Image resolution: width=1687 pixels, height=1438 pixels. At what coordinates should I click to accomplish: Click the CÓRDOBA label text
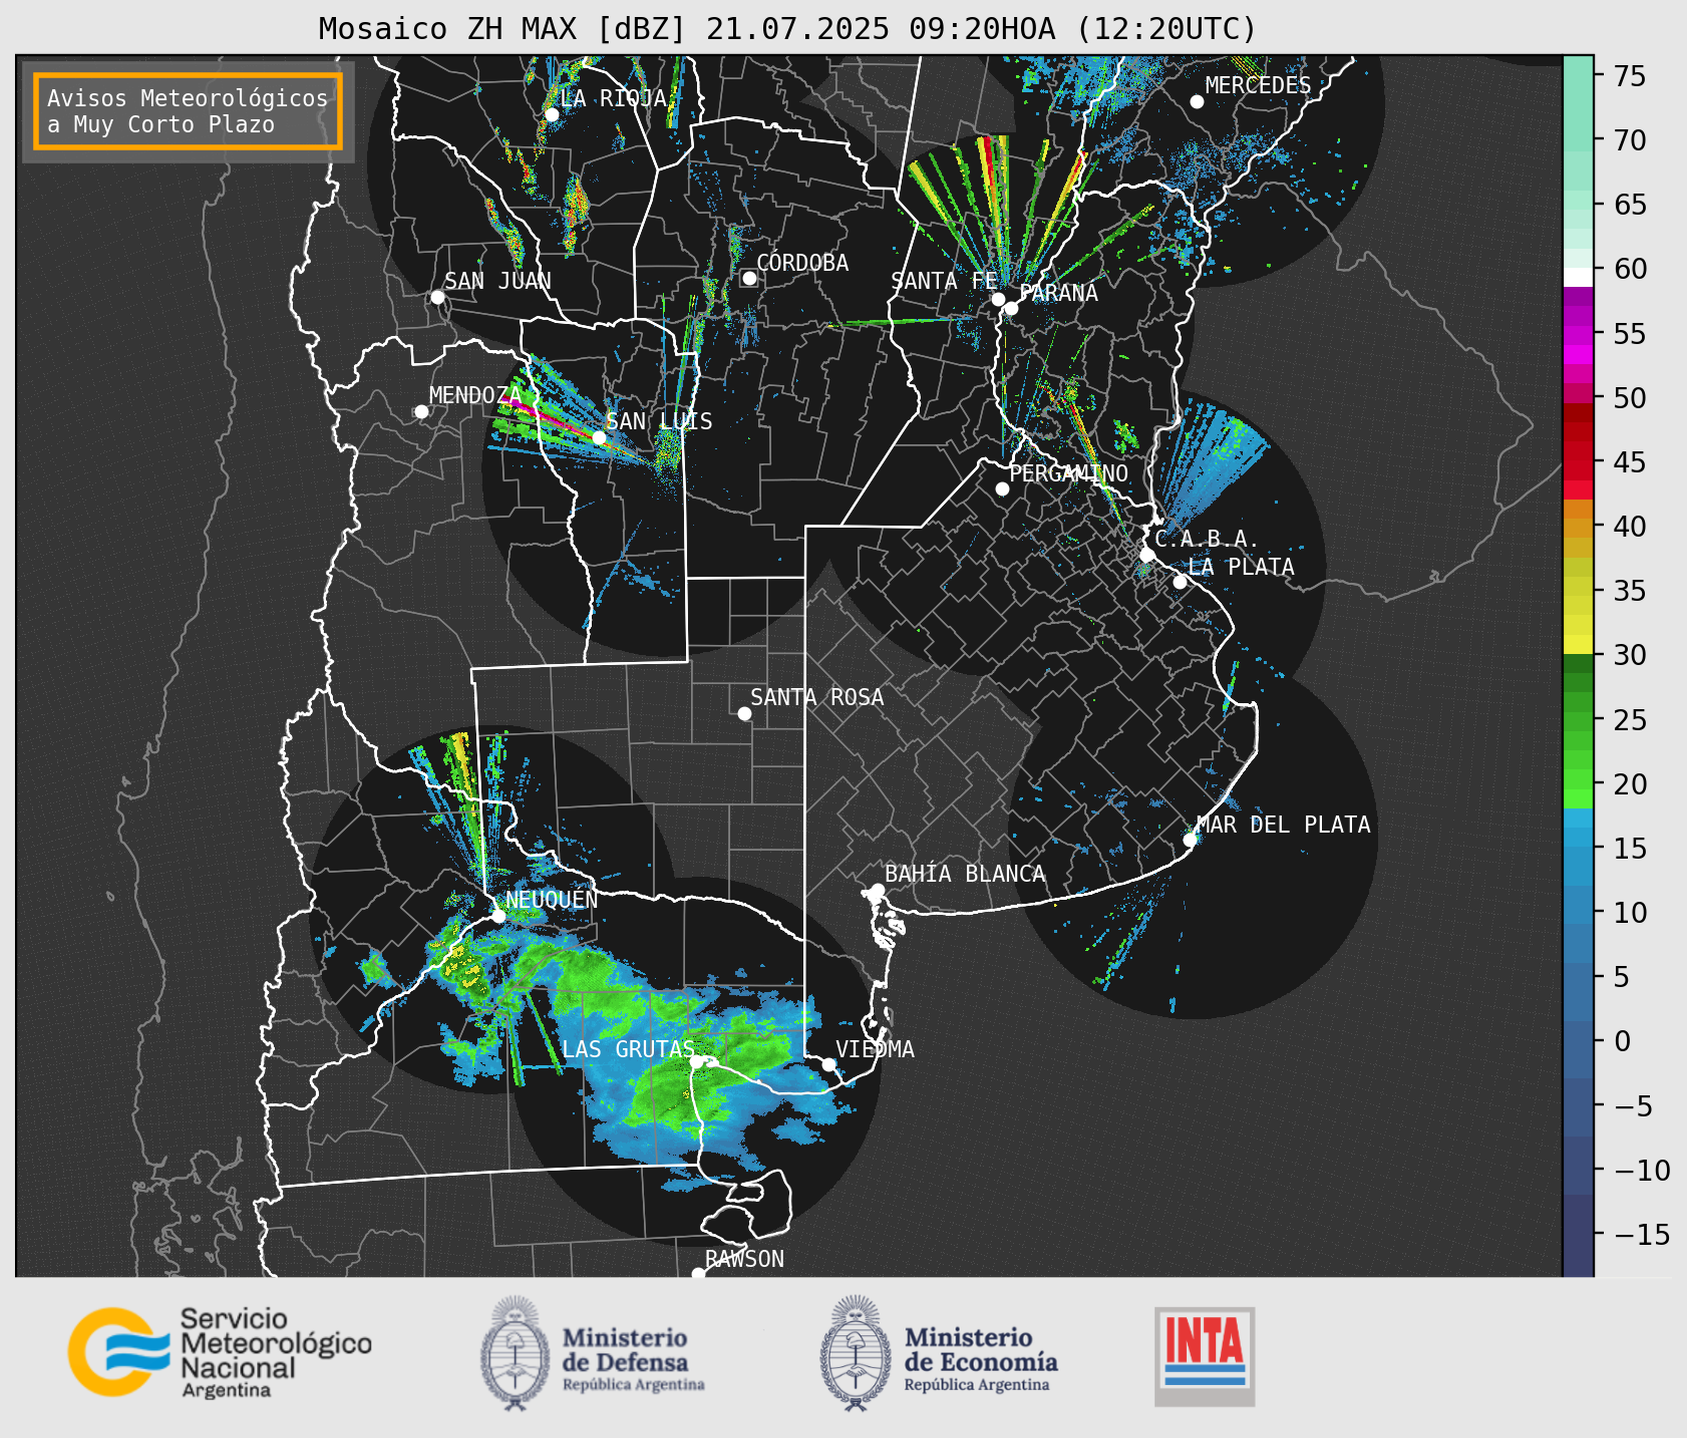coord(802,263)
